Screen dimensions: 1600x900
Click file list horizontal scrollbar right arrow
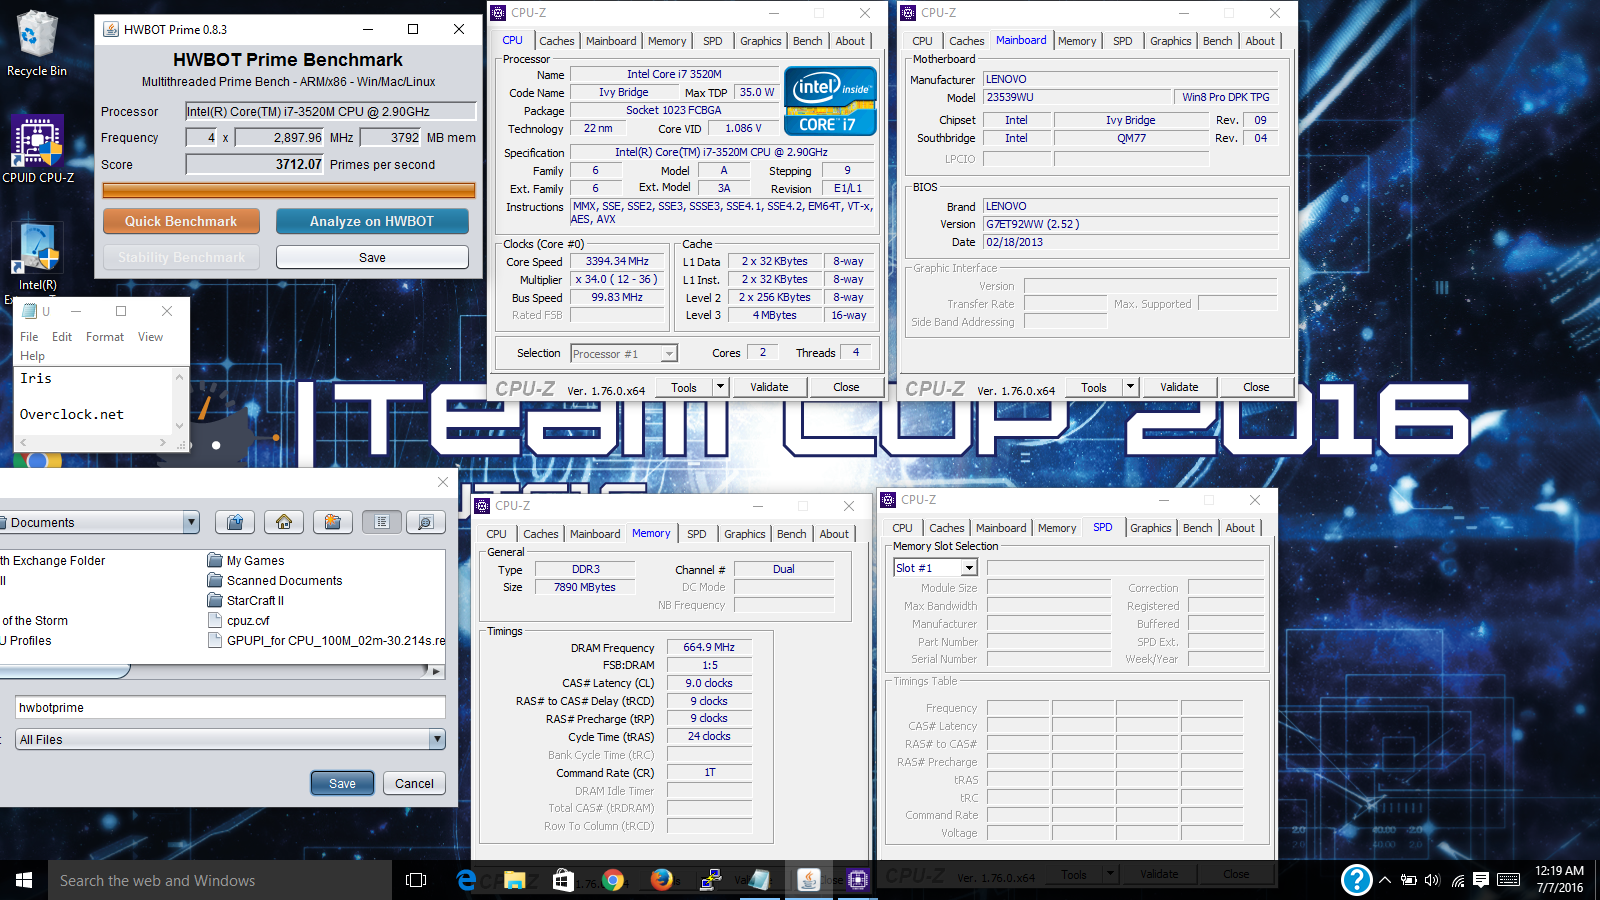click(437, 672)
